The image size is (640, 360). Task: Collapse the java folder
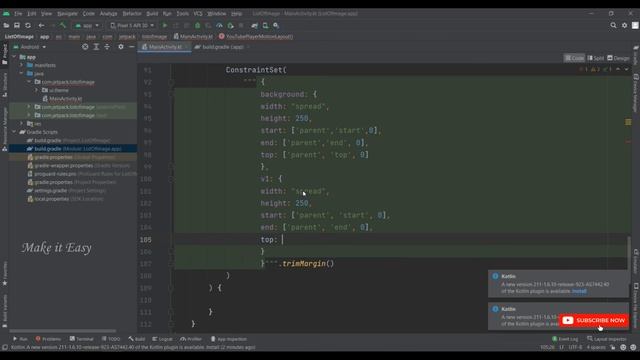coord(22,73)
